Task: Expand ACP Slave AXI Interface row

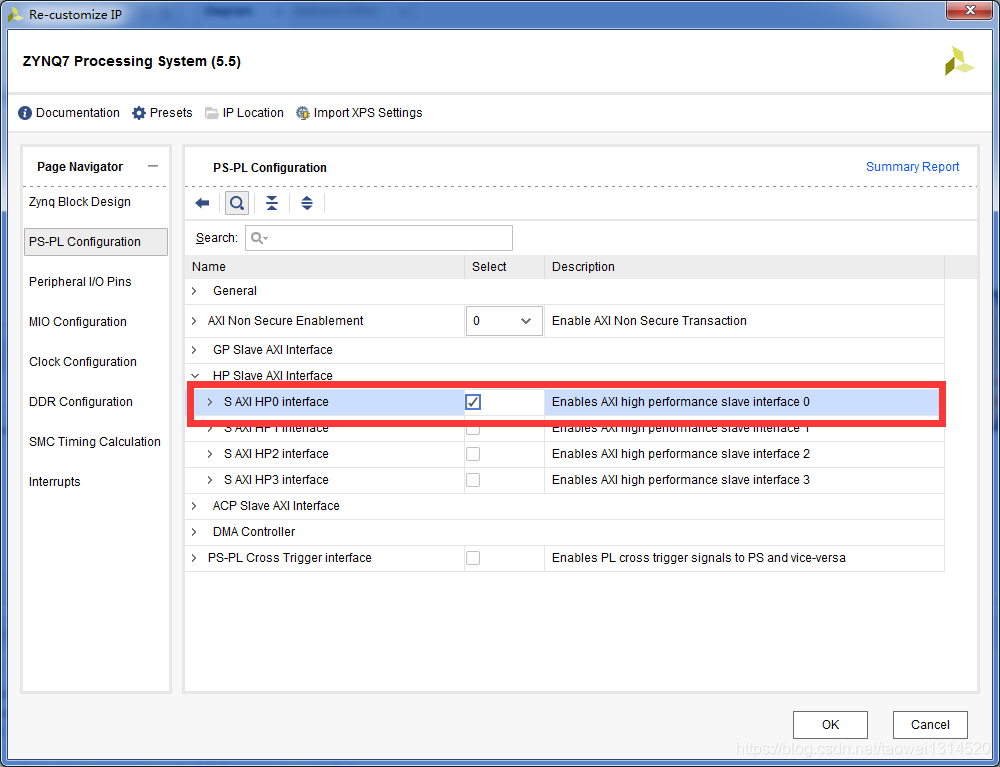Action: pos(195,506)
